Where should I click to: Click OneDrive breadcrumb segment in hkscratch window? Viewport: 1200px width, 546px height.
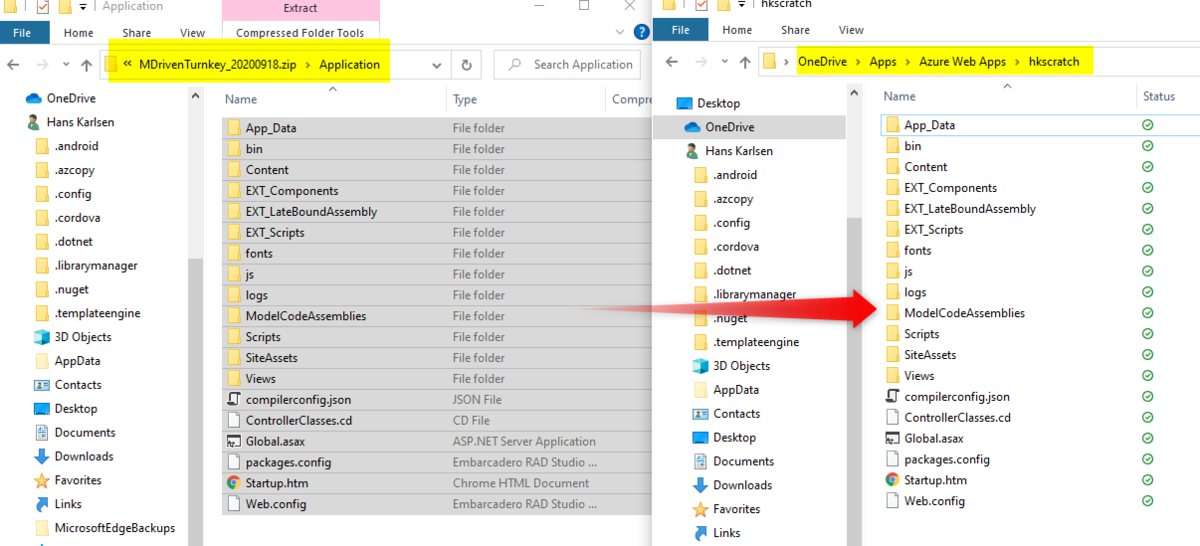coord(822,62)
